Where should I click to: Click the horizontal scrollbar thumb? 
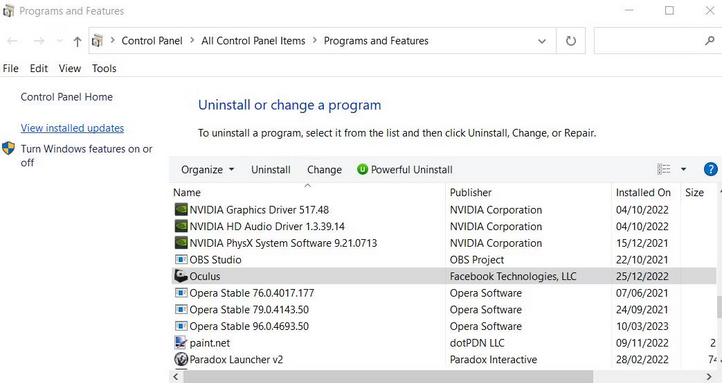click(x=388, y=377)
